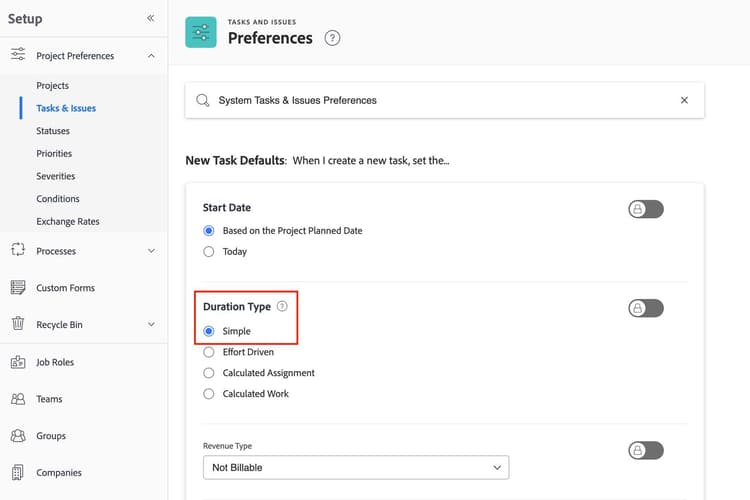
Task: Click the Teams people icon
Action: (18, 399)
